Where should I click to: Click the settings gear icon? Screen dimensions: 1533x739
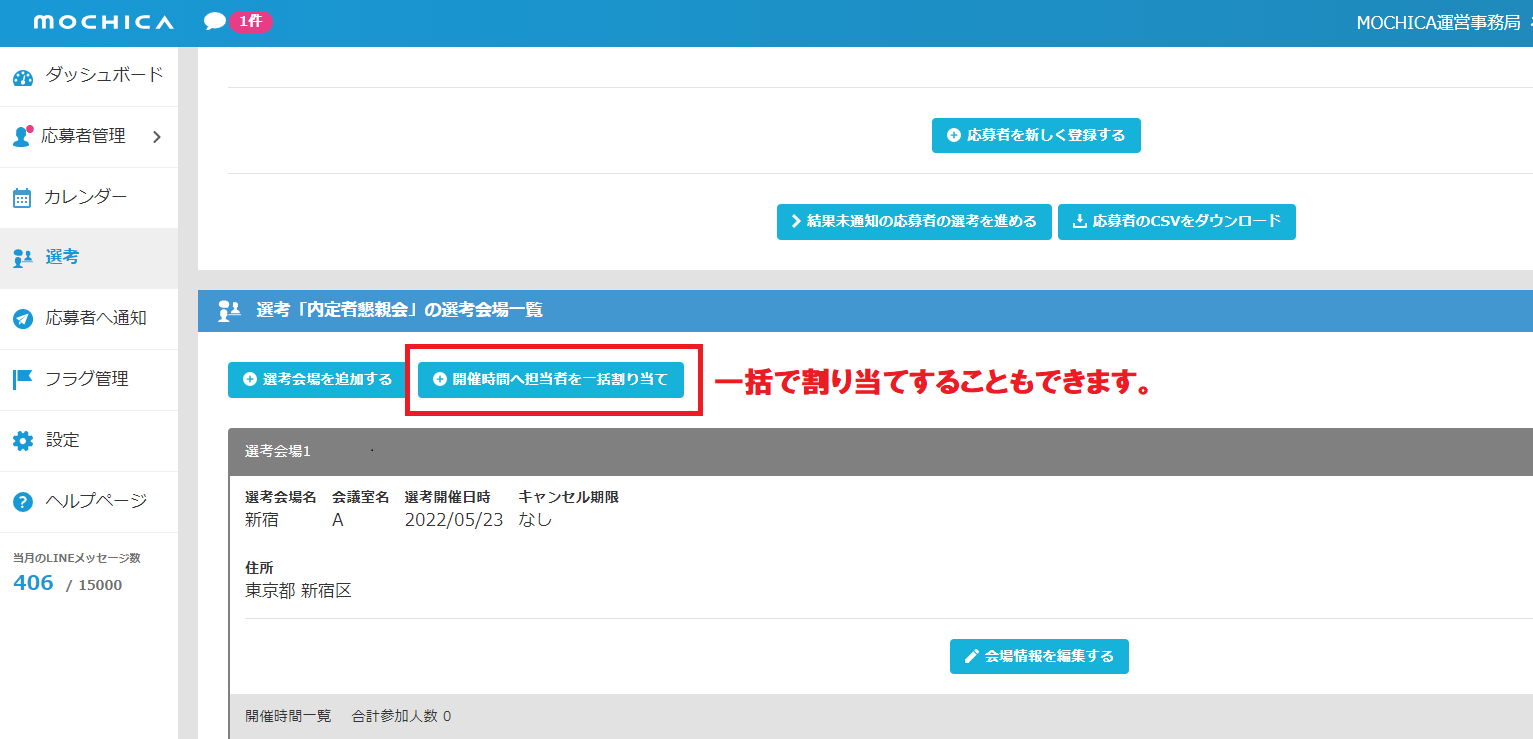click(22, 441)
